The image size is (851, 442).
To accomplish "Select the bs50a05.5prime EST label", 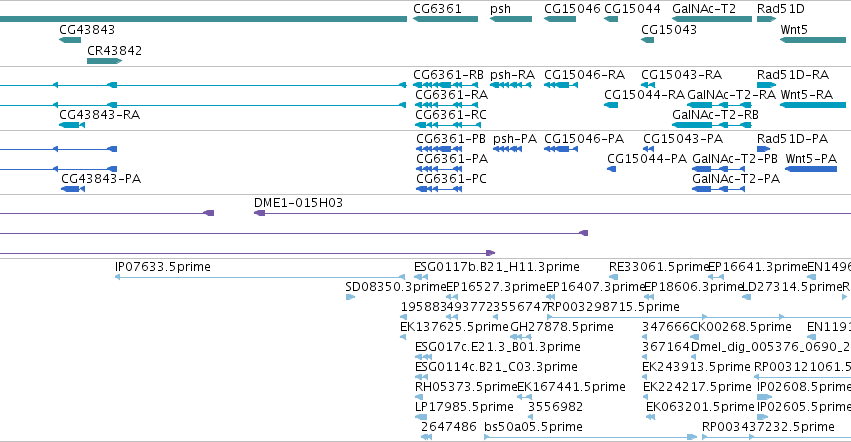I will pos(534,427).
